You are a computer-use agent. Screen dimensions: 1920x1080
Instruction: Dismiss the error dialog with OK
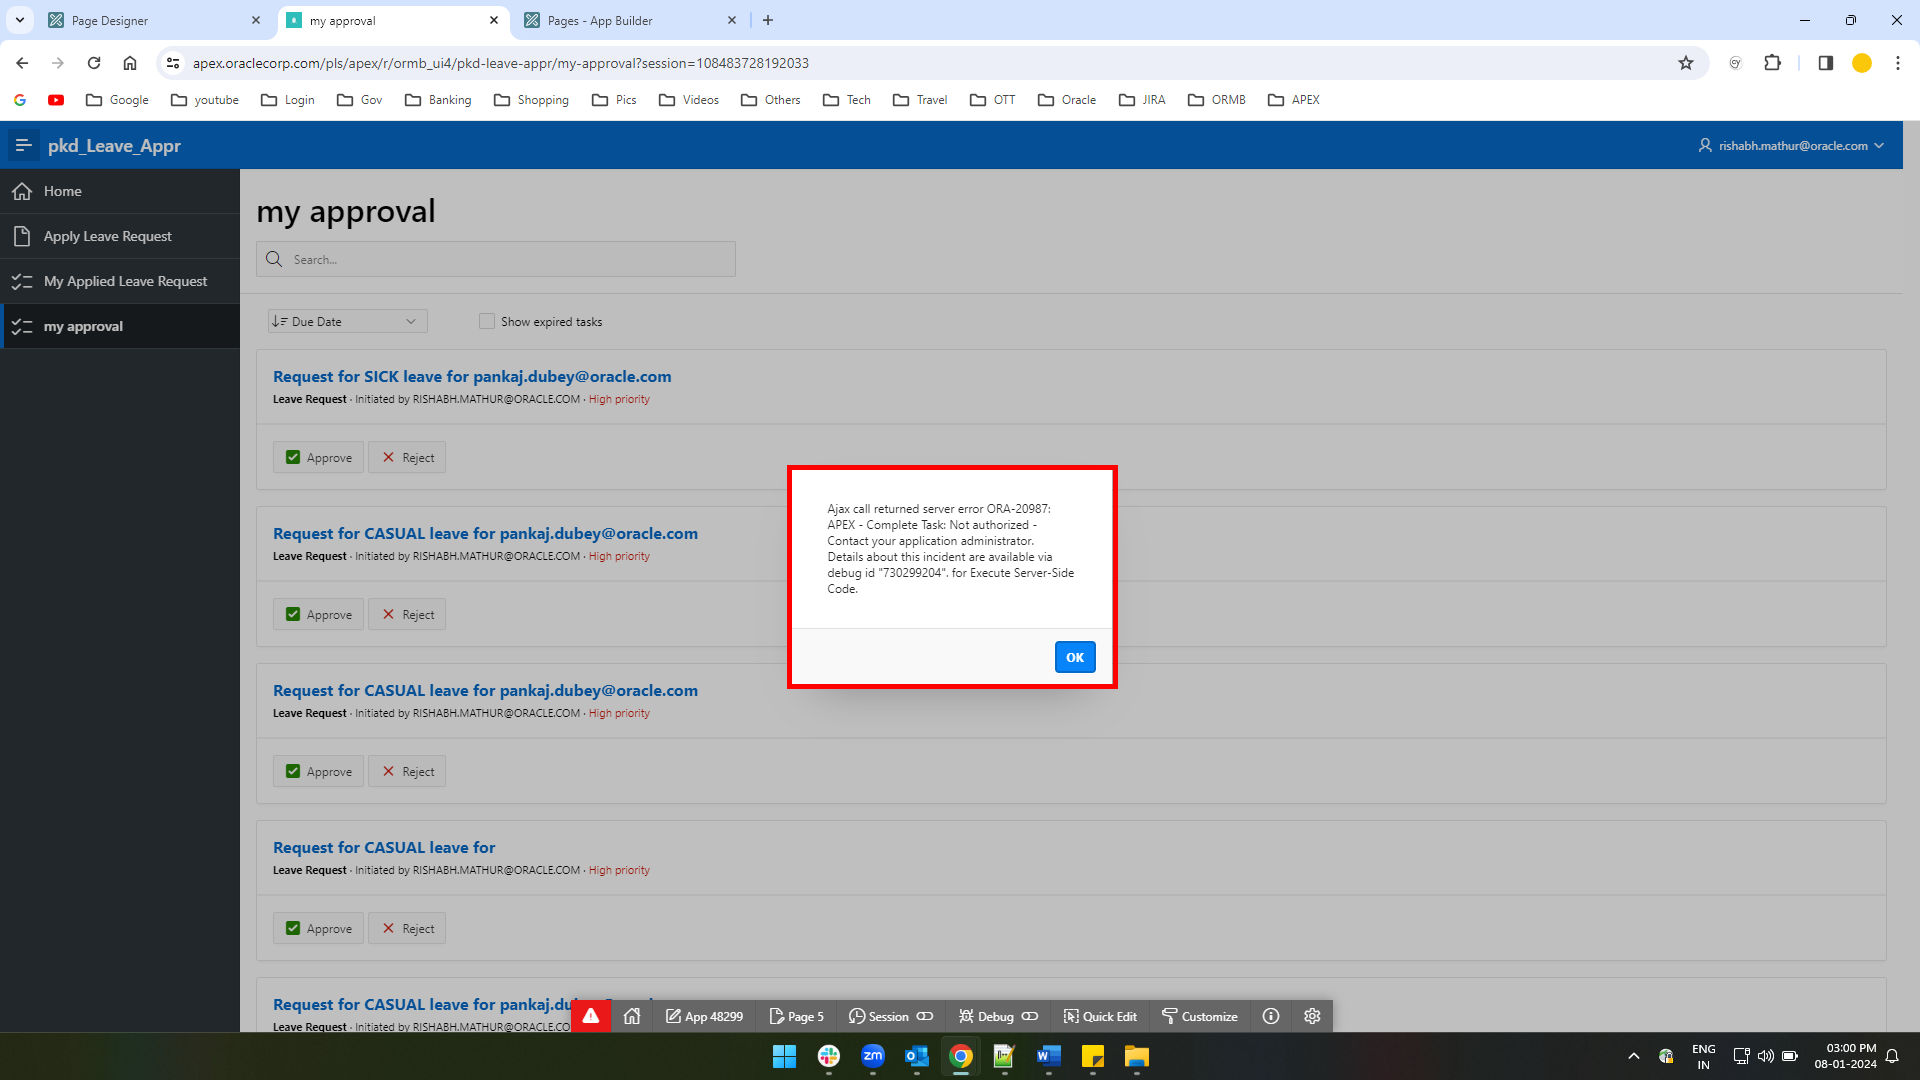pos(1074,657)
